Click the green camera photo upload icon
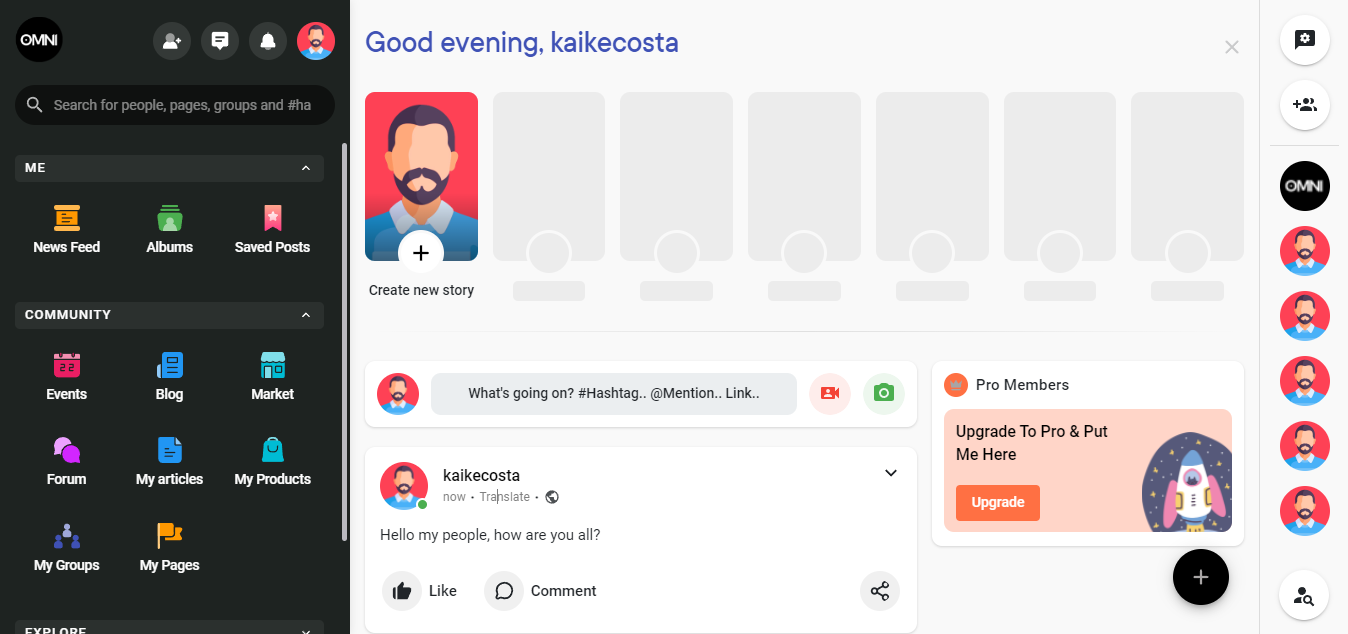The height and width of the screenshot is (634, 1348). (x=883, y=393)
